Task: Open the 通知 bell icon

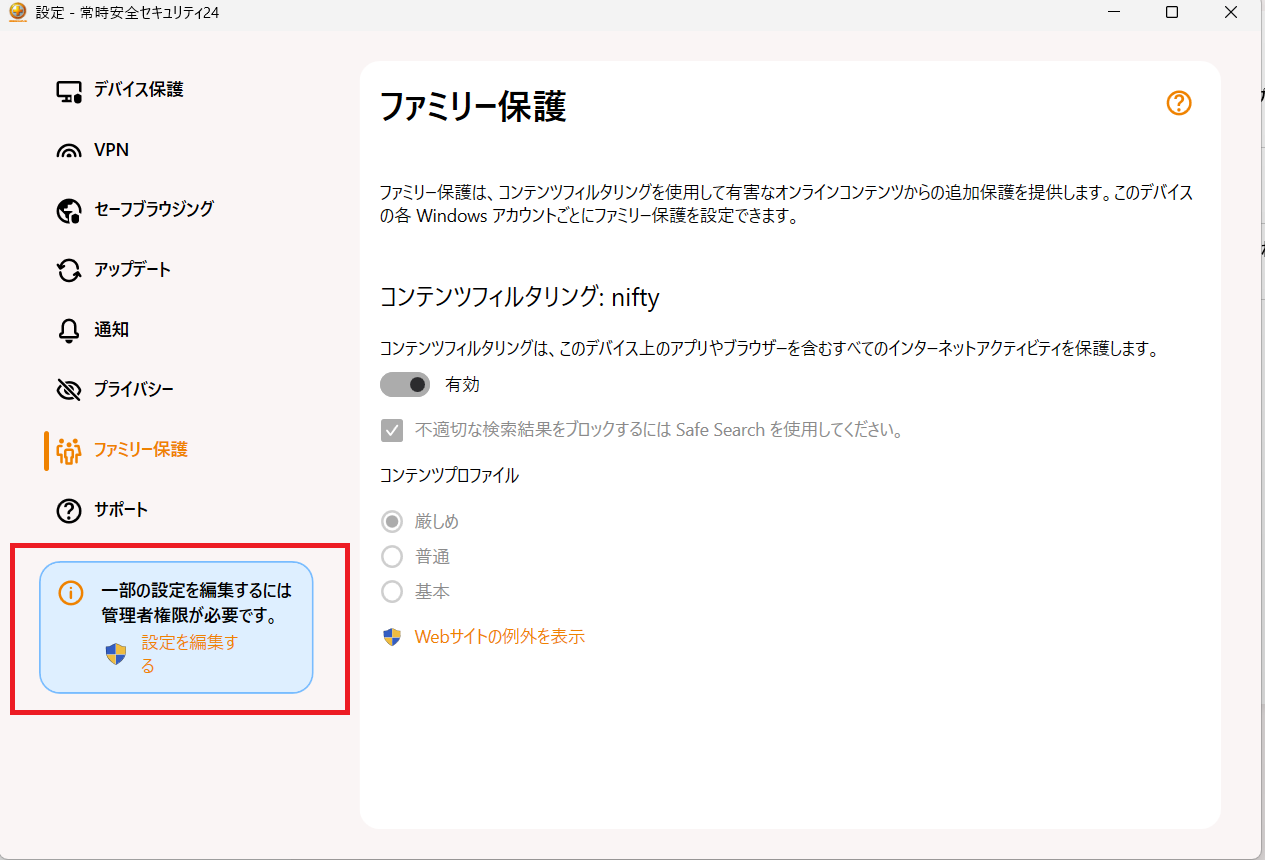Action: click(x=68, y=329)
